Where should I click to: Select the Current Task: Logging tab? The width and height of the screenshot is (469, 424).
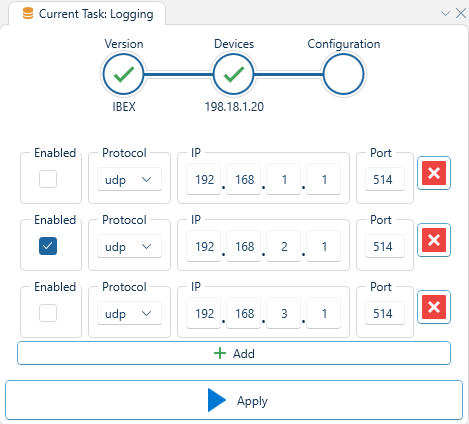coord(87,14)
